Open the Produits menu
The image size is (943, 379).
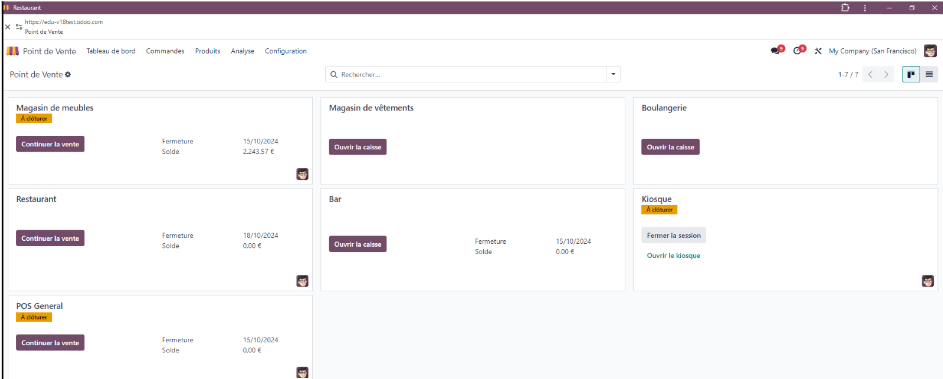click(207, 51)
